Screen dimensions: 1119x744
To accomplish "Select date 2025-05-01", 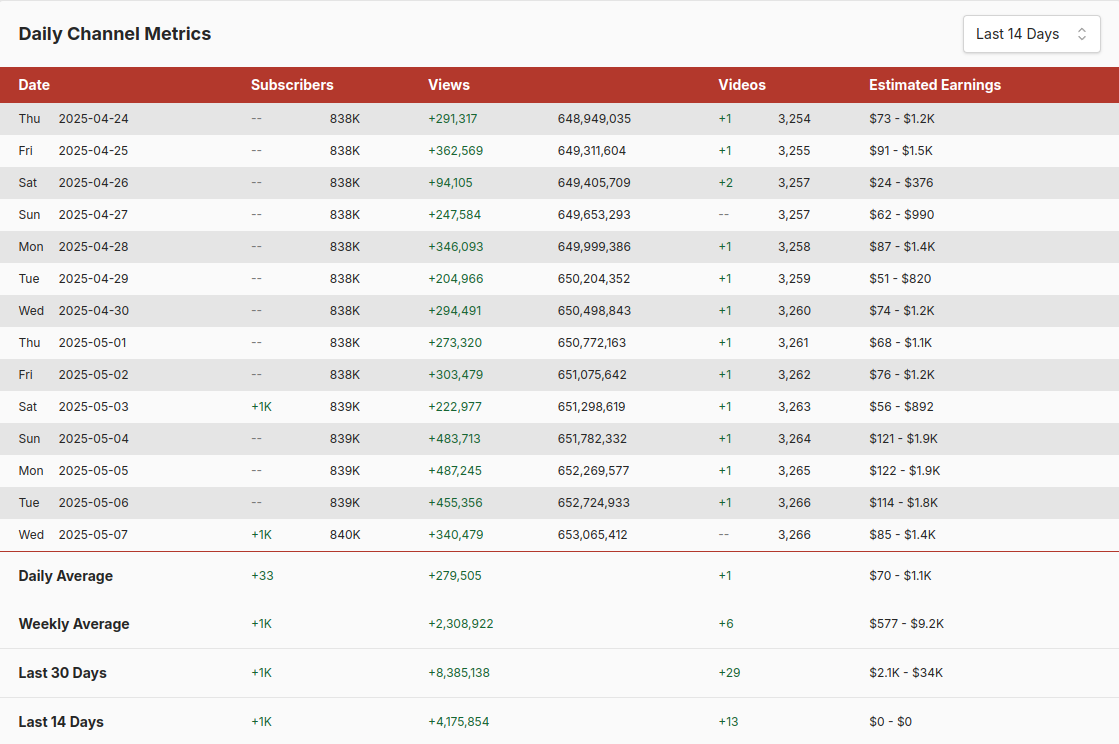I will click(x=93, y=343).
